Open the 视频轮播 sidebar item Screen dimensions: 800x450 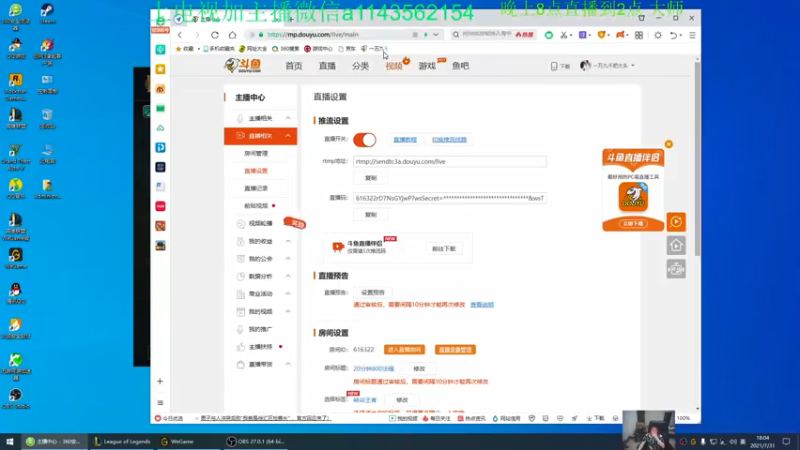tap(260, 223)
